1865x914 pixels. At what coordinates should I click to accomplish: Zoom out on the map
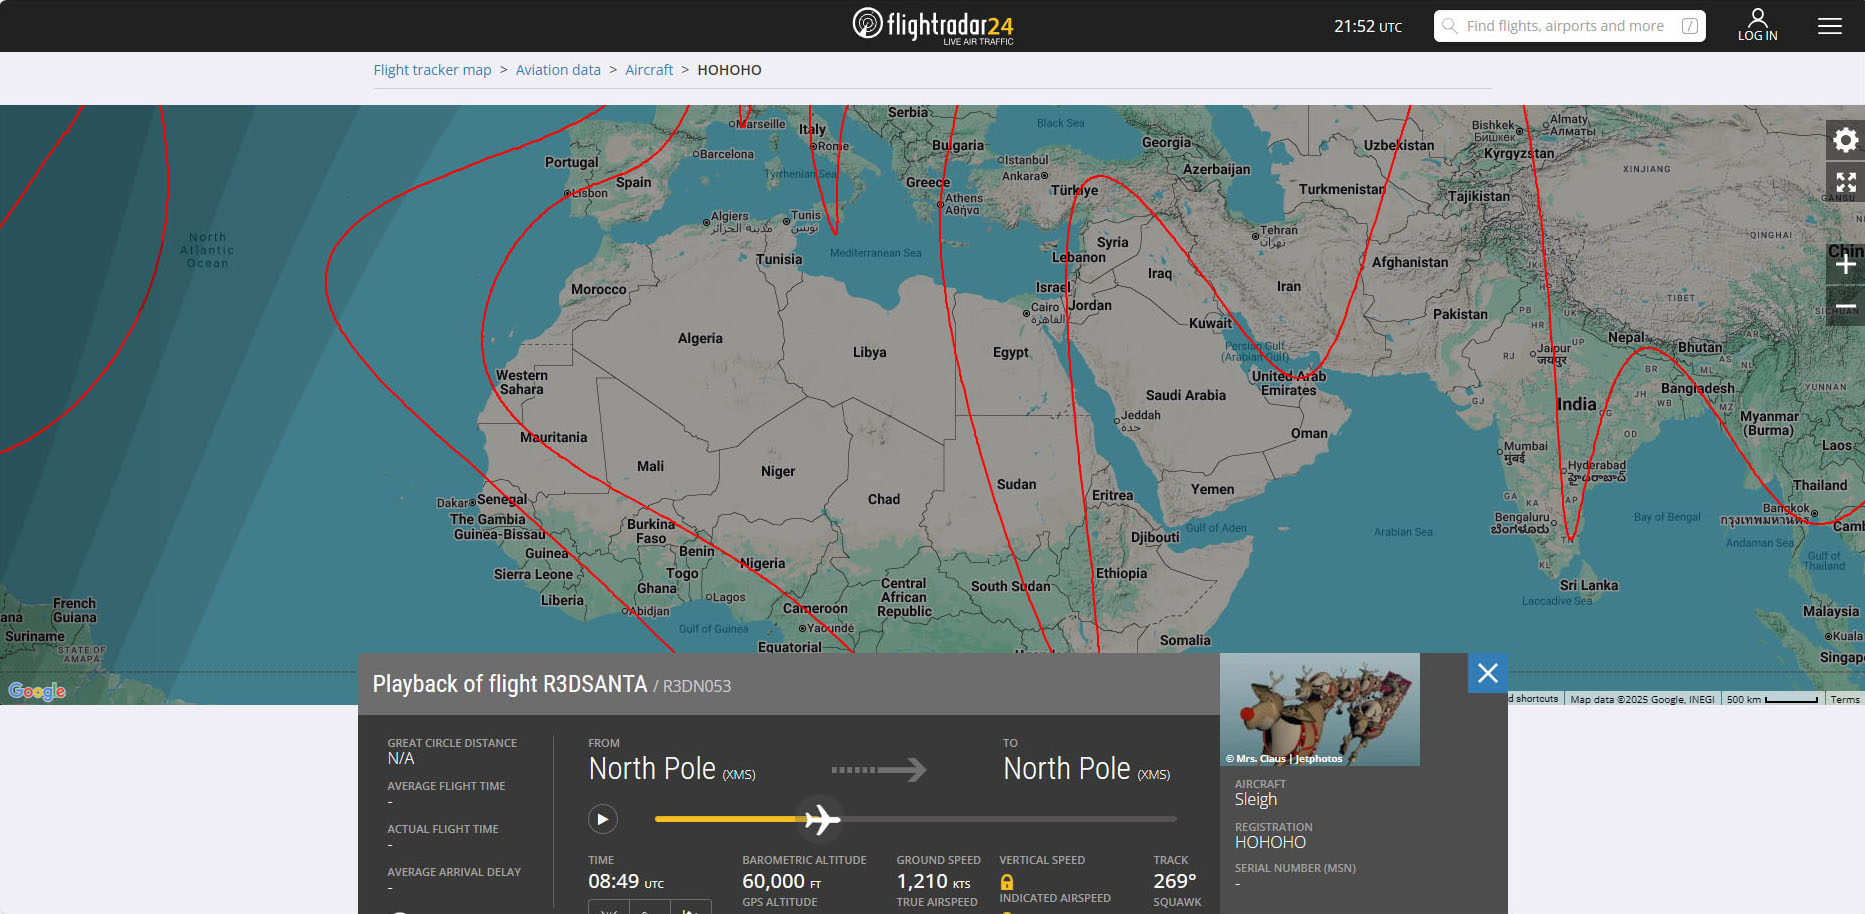[x=1845, y=307]
